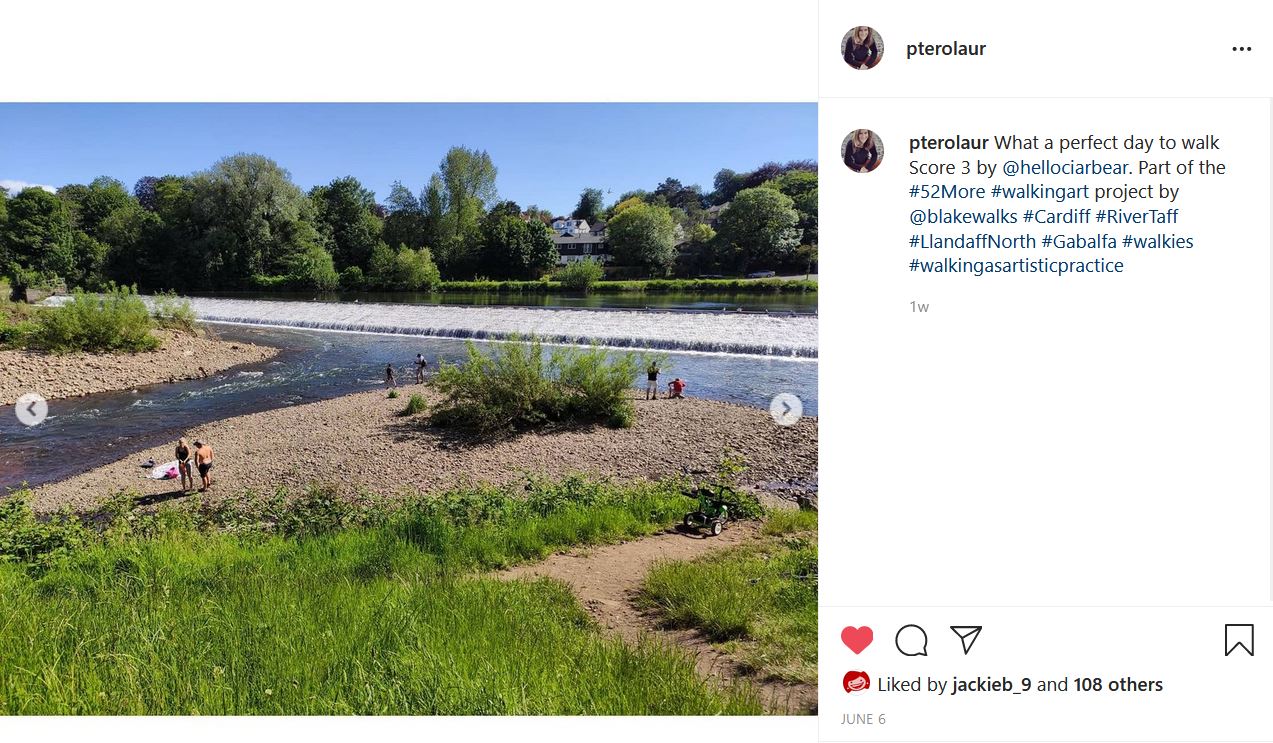Screen dimensions: 1273x743
Task: Share the post via the paper plane icon
Action: pyautogui.click(x=965, y=640)
